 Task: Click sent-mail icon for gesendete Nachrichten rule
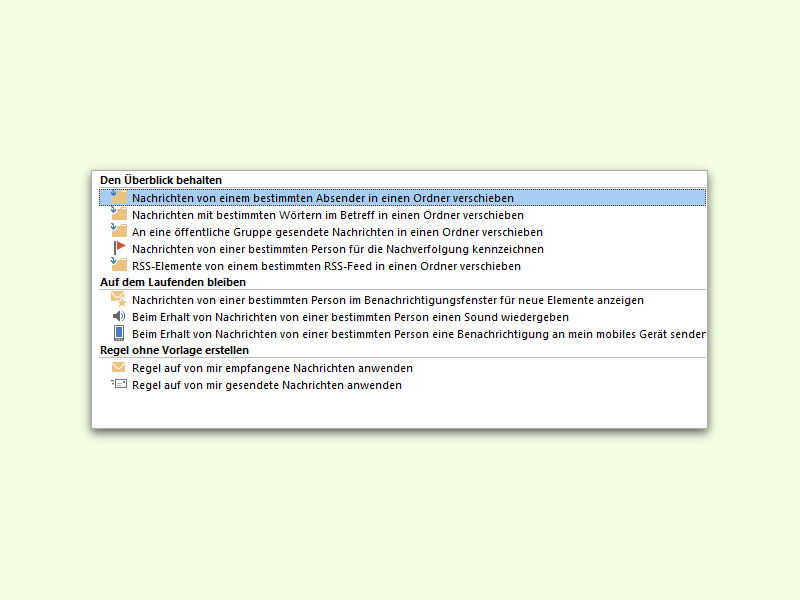pyautogui.click(x=119, y=384)
